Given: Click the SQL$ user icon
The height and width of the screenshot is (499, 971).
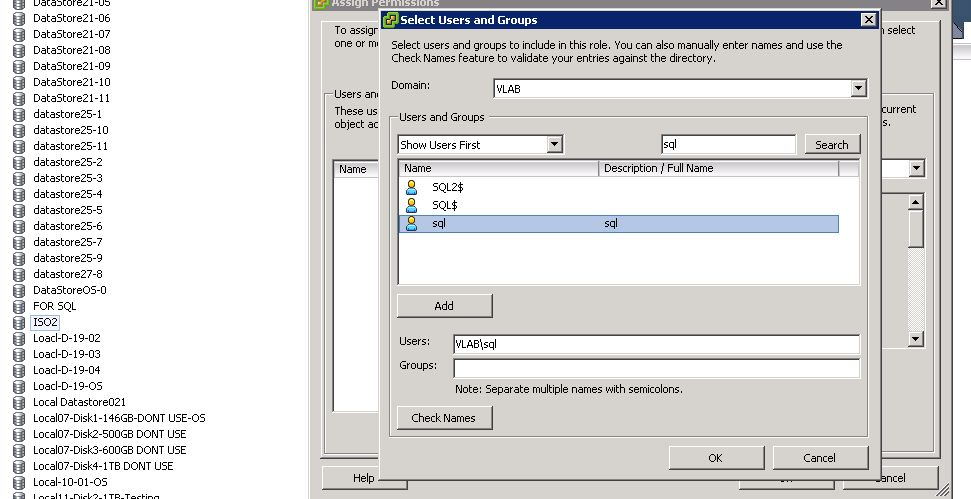Looking at the screenshot, I should [411, 205].
